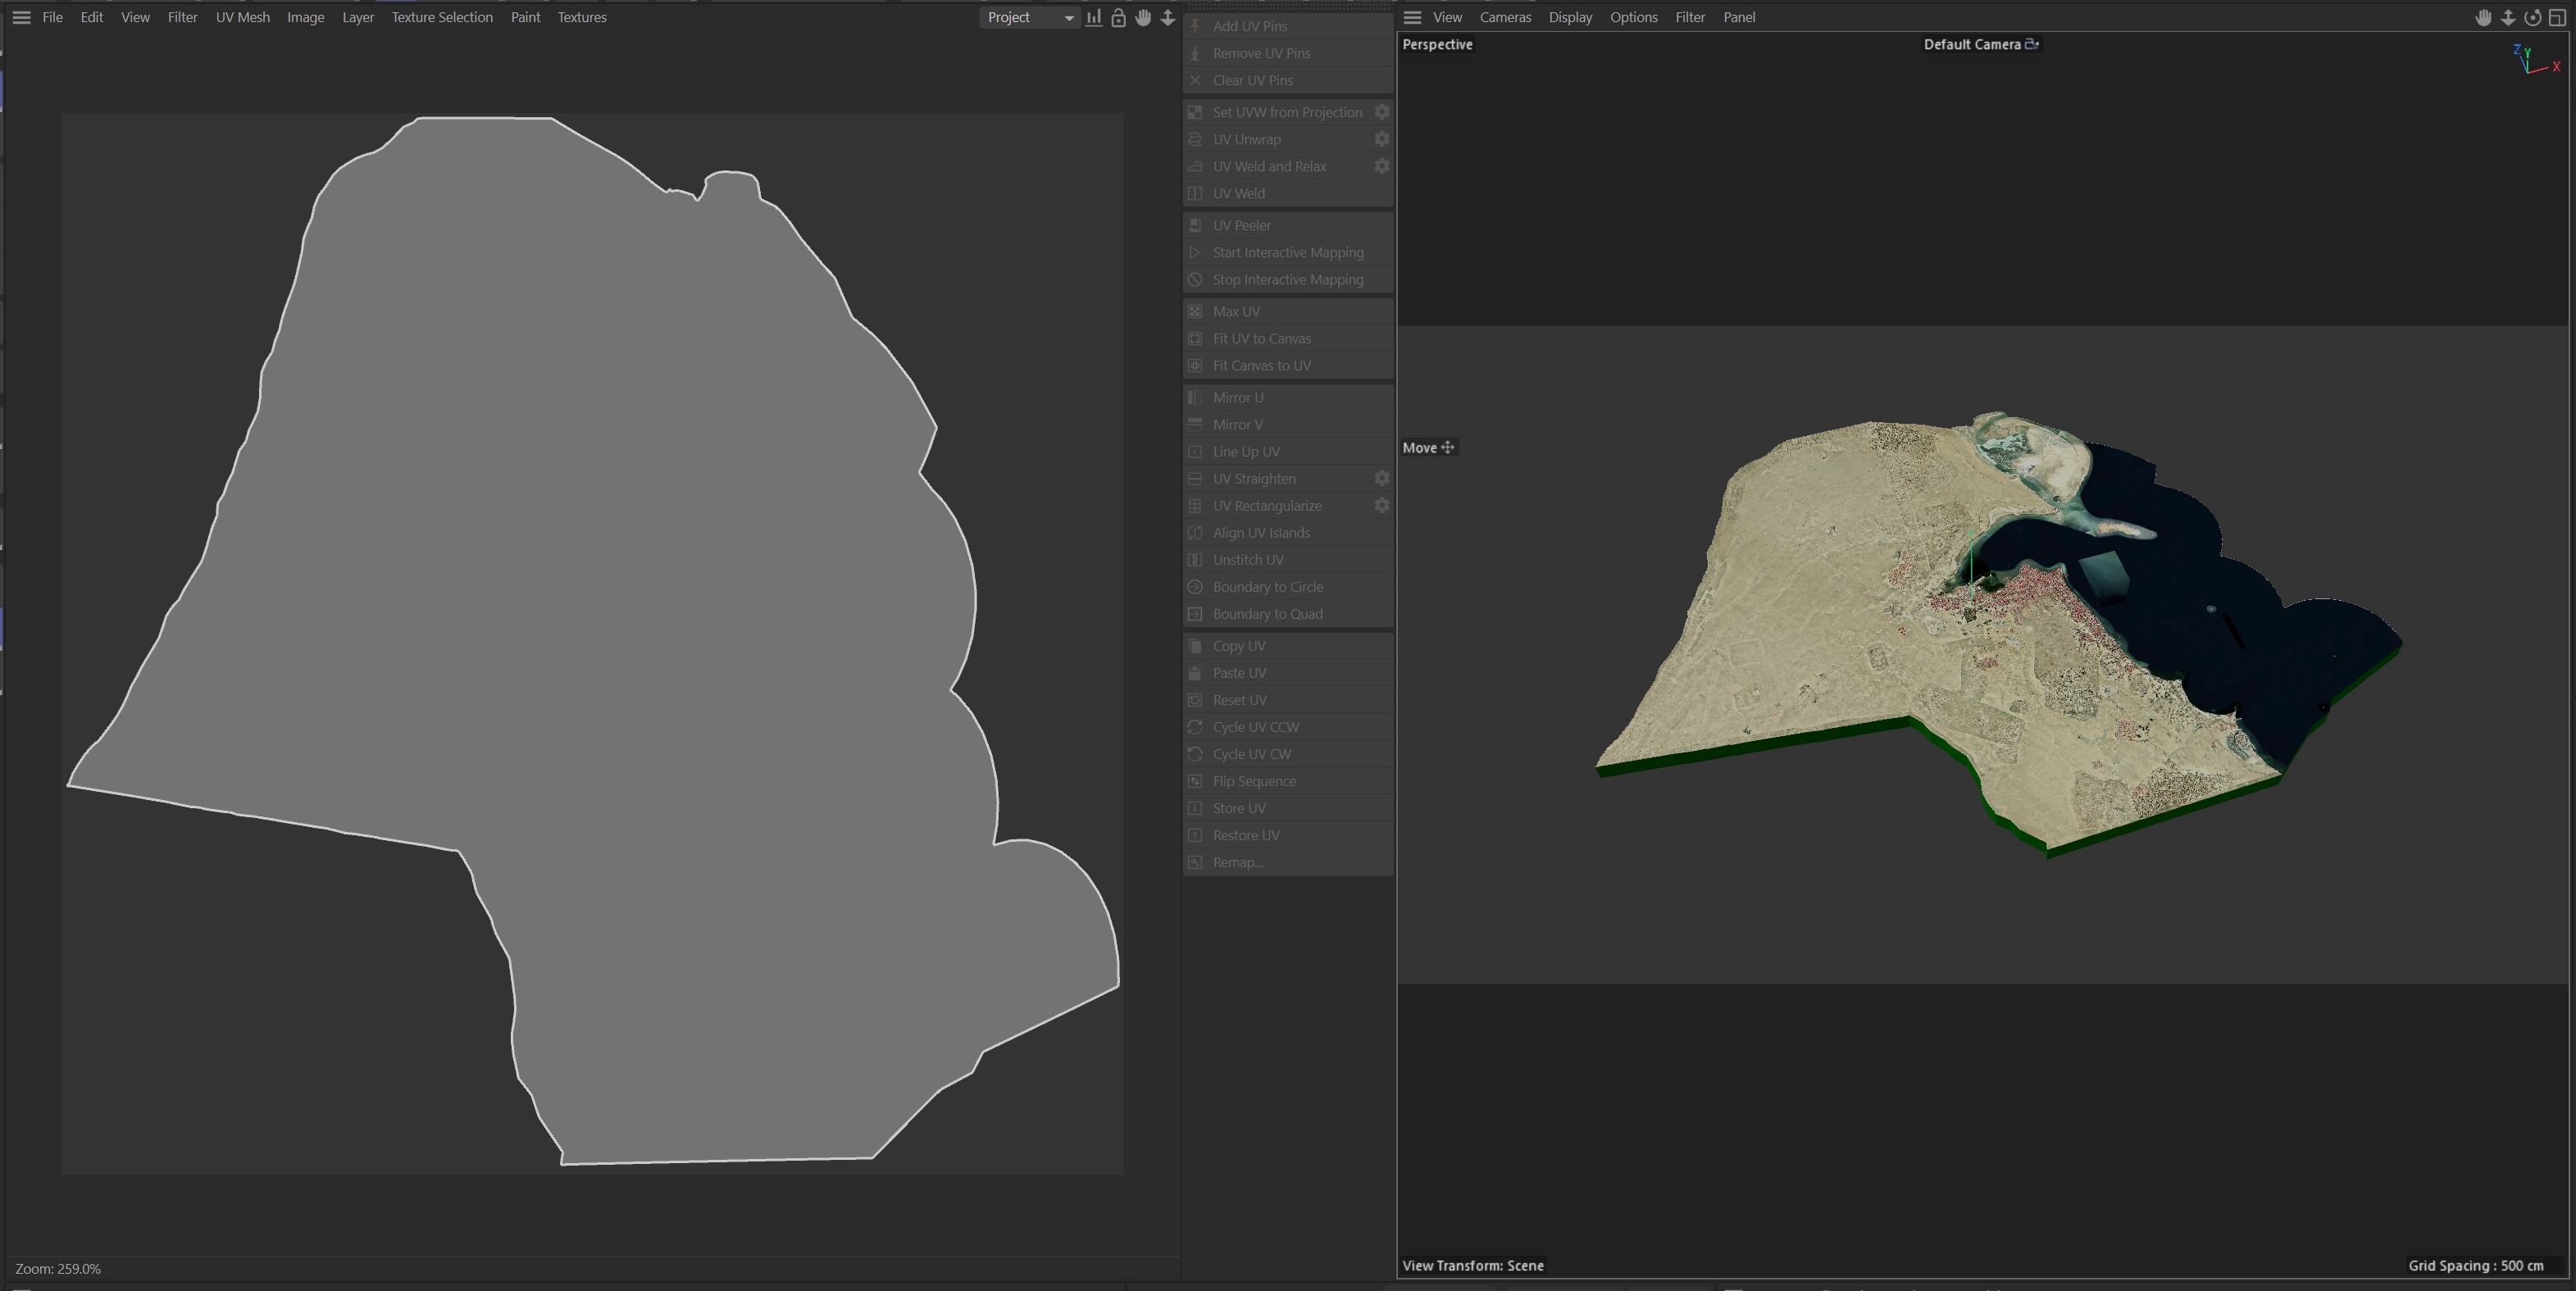Open UV Unwrap settings gear
2576x1291 pixels.
[1381, 139]
